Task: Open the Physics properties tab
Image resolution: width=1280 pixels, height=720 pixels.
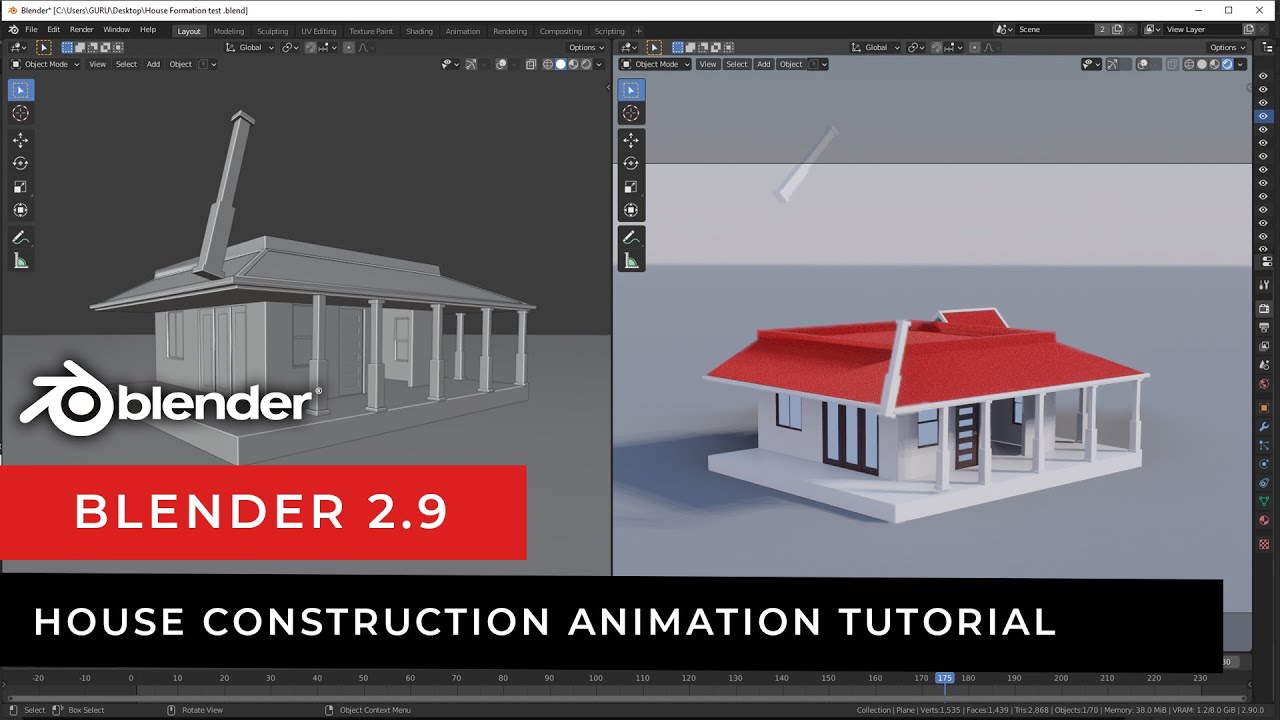Action: pos(1264,464)
